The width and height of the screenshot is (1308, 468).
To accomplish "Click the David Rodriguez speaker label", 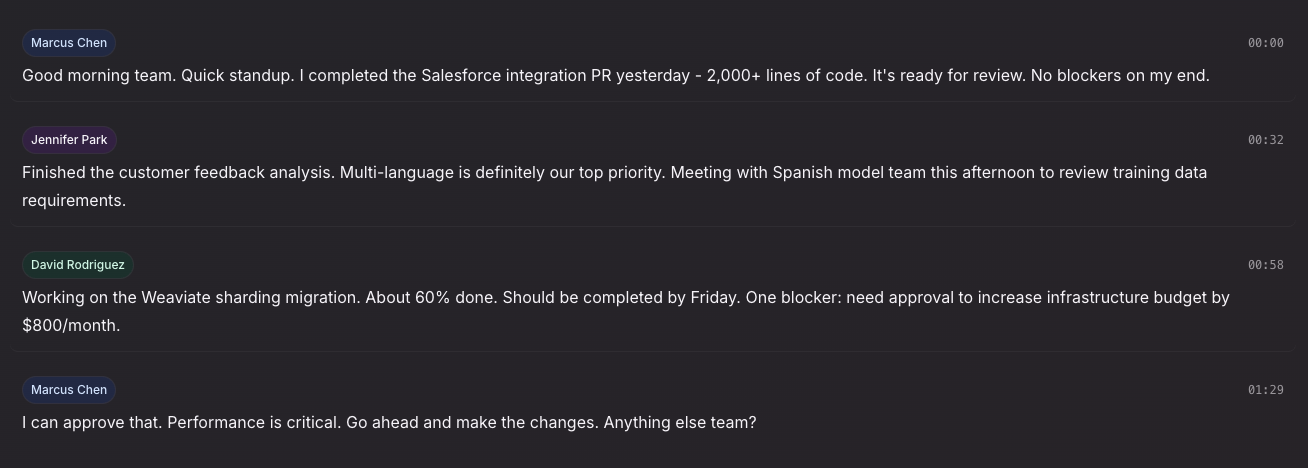I will 77,265.
